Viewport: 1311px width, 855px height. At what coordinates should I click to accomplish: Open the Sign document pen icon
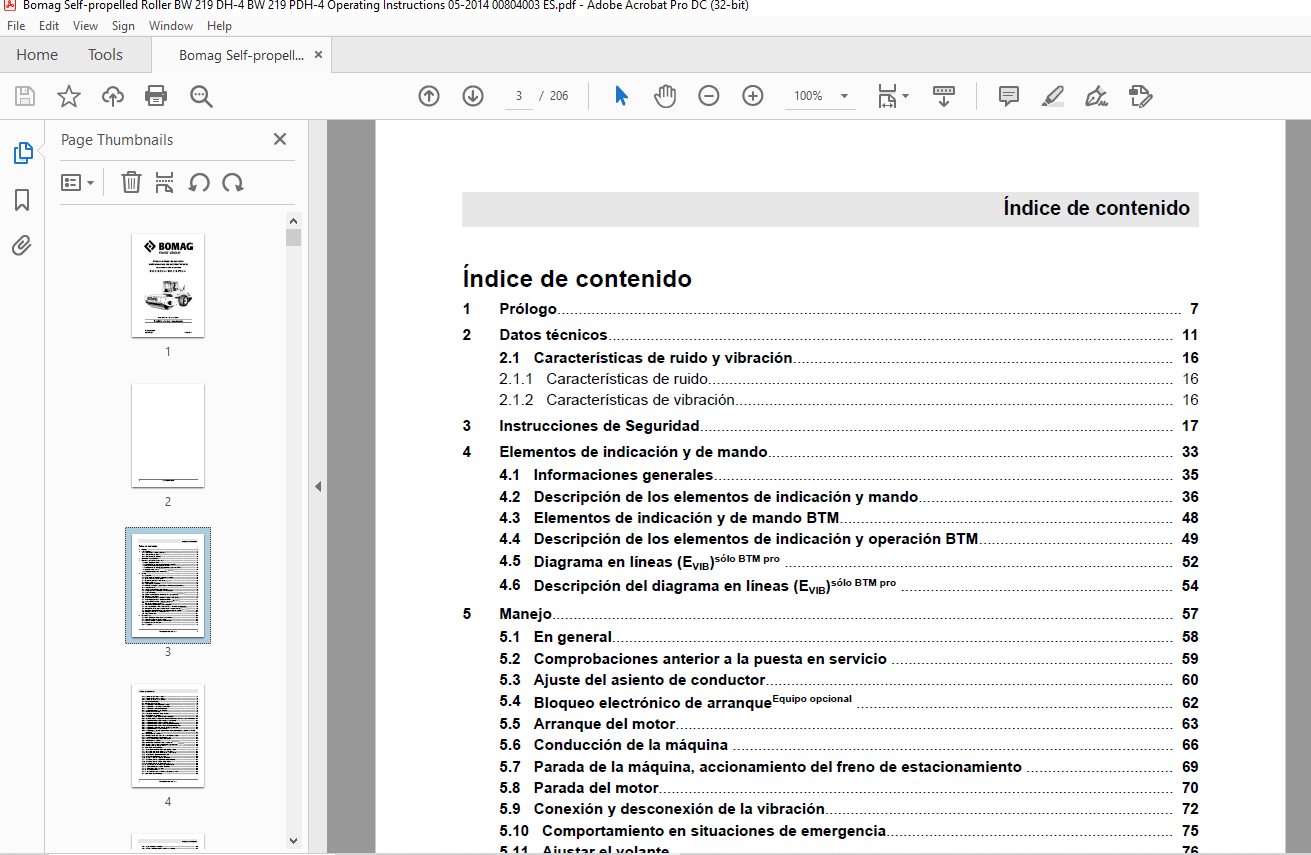(1096, 96)
